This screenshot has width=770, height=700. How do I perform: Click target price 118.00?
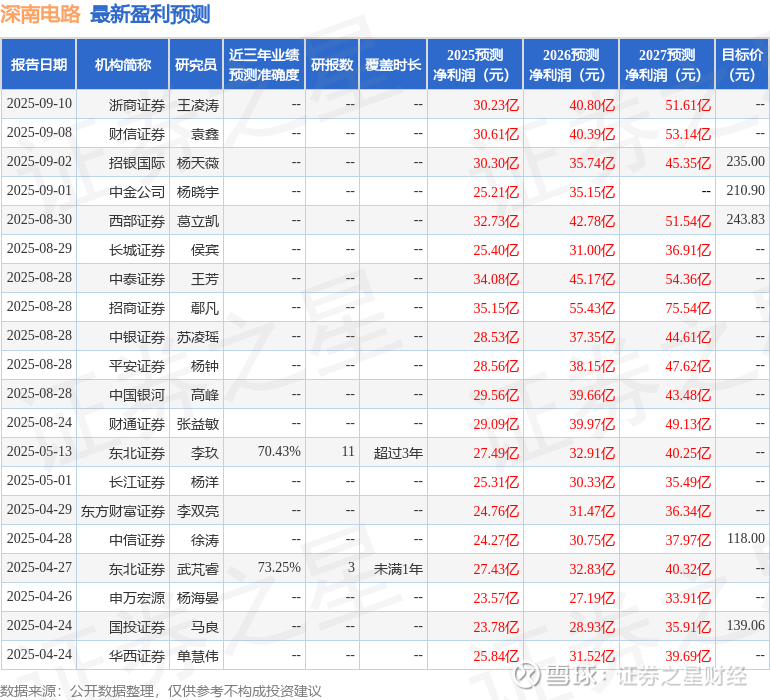click(745, 538)
